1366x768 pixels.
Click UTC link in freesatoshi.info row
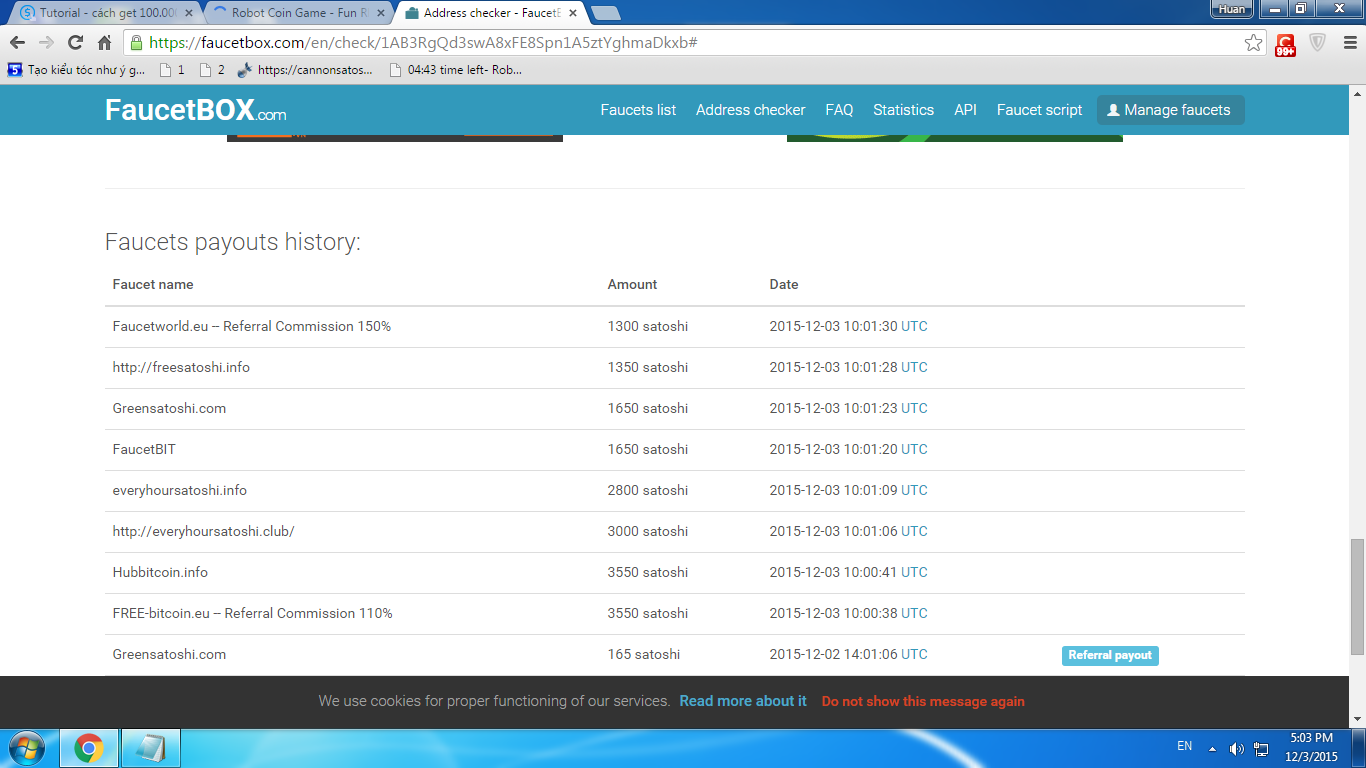914,367
